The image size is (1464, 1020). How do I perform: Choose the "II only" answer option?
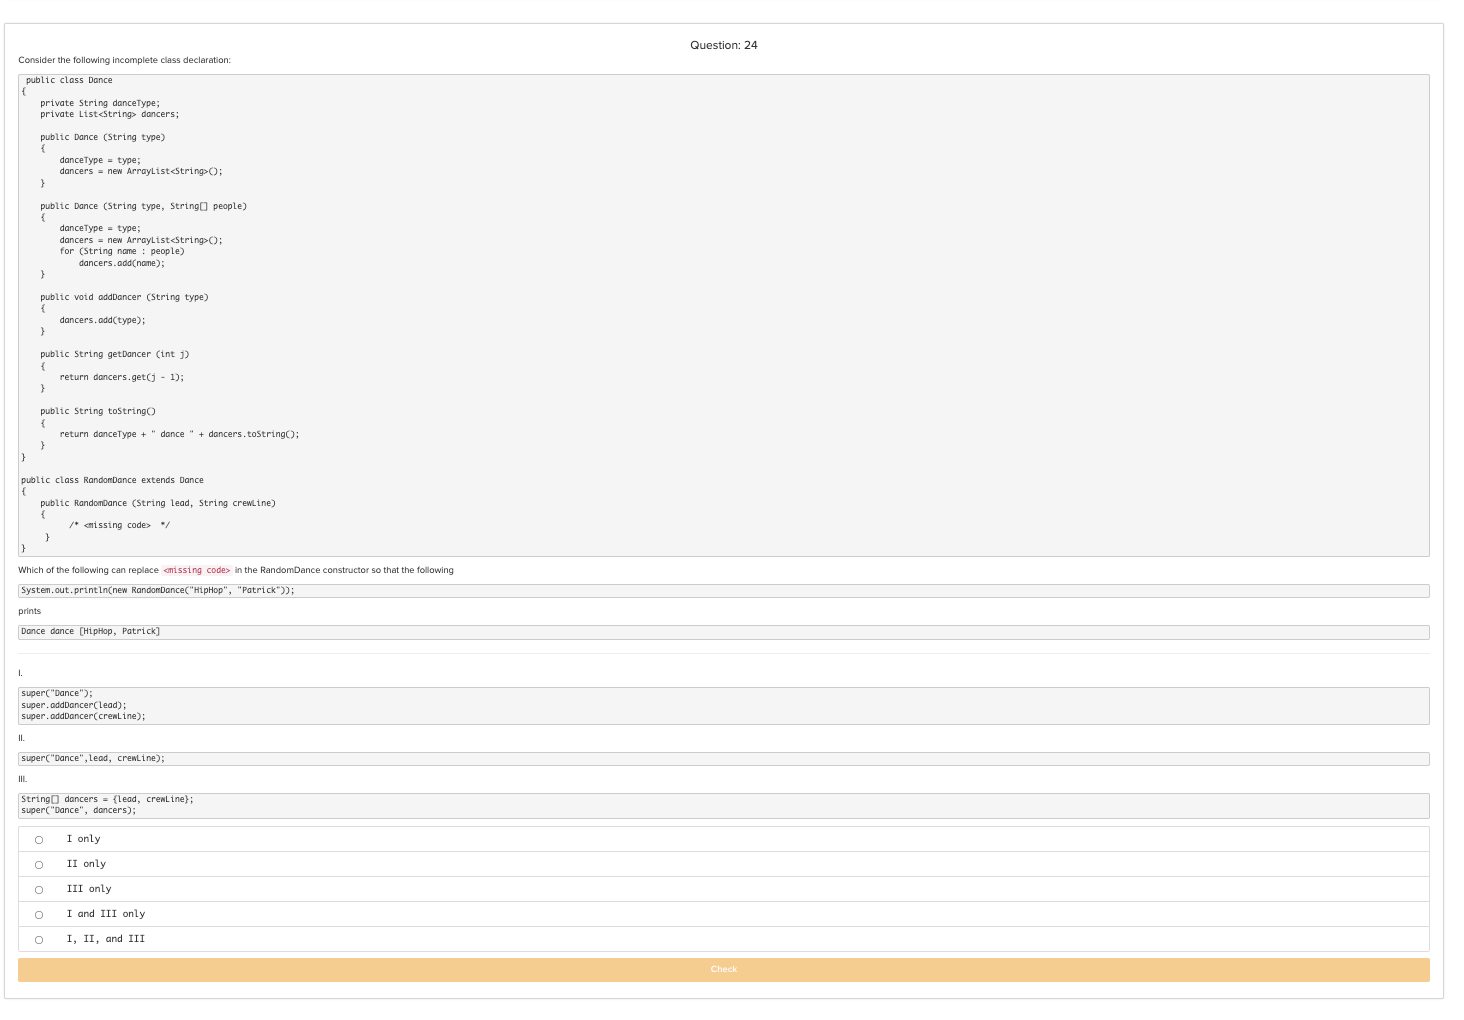(39, 864)
